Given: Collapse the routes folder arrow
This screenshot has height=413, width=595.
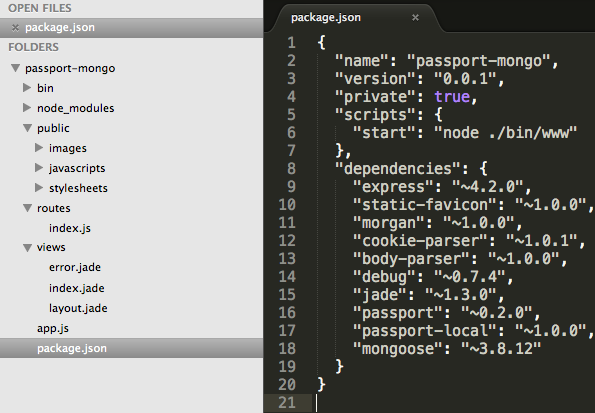Looking at the screenshot, I should tap(27, 208).
